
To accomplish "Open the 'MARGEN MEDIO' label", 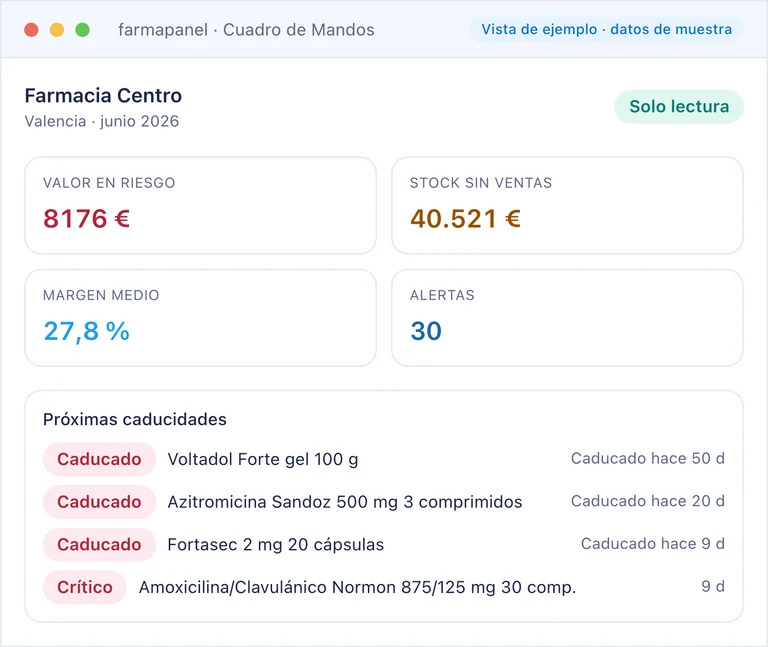I will tap(101, 295).
